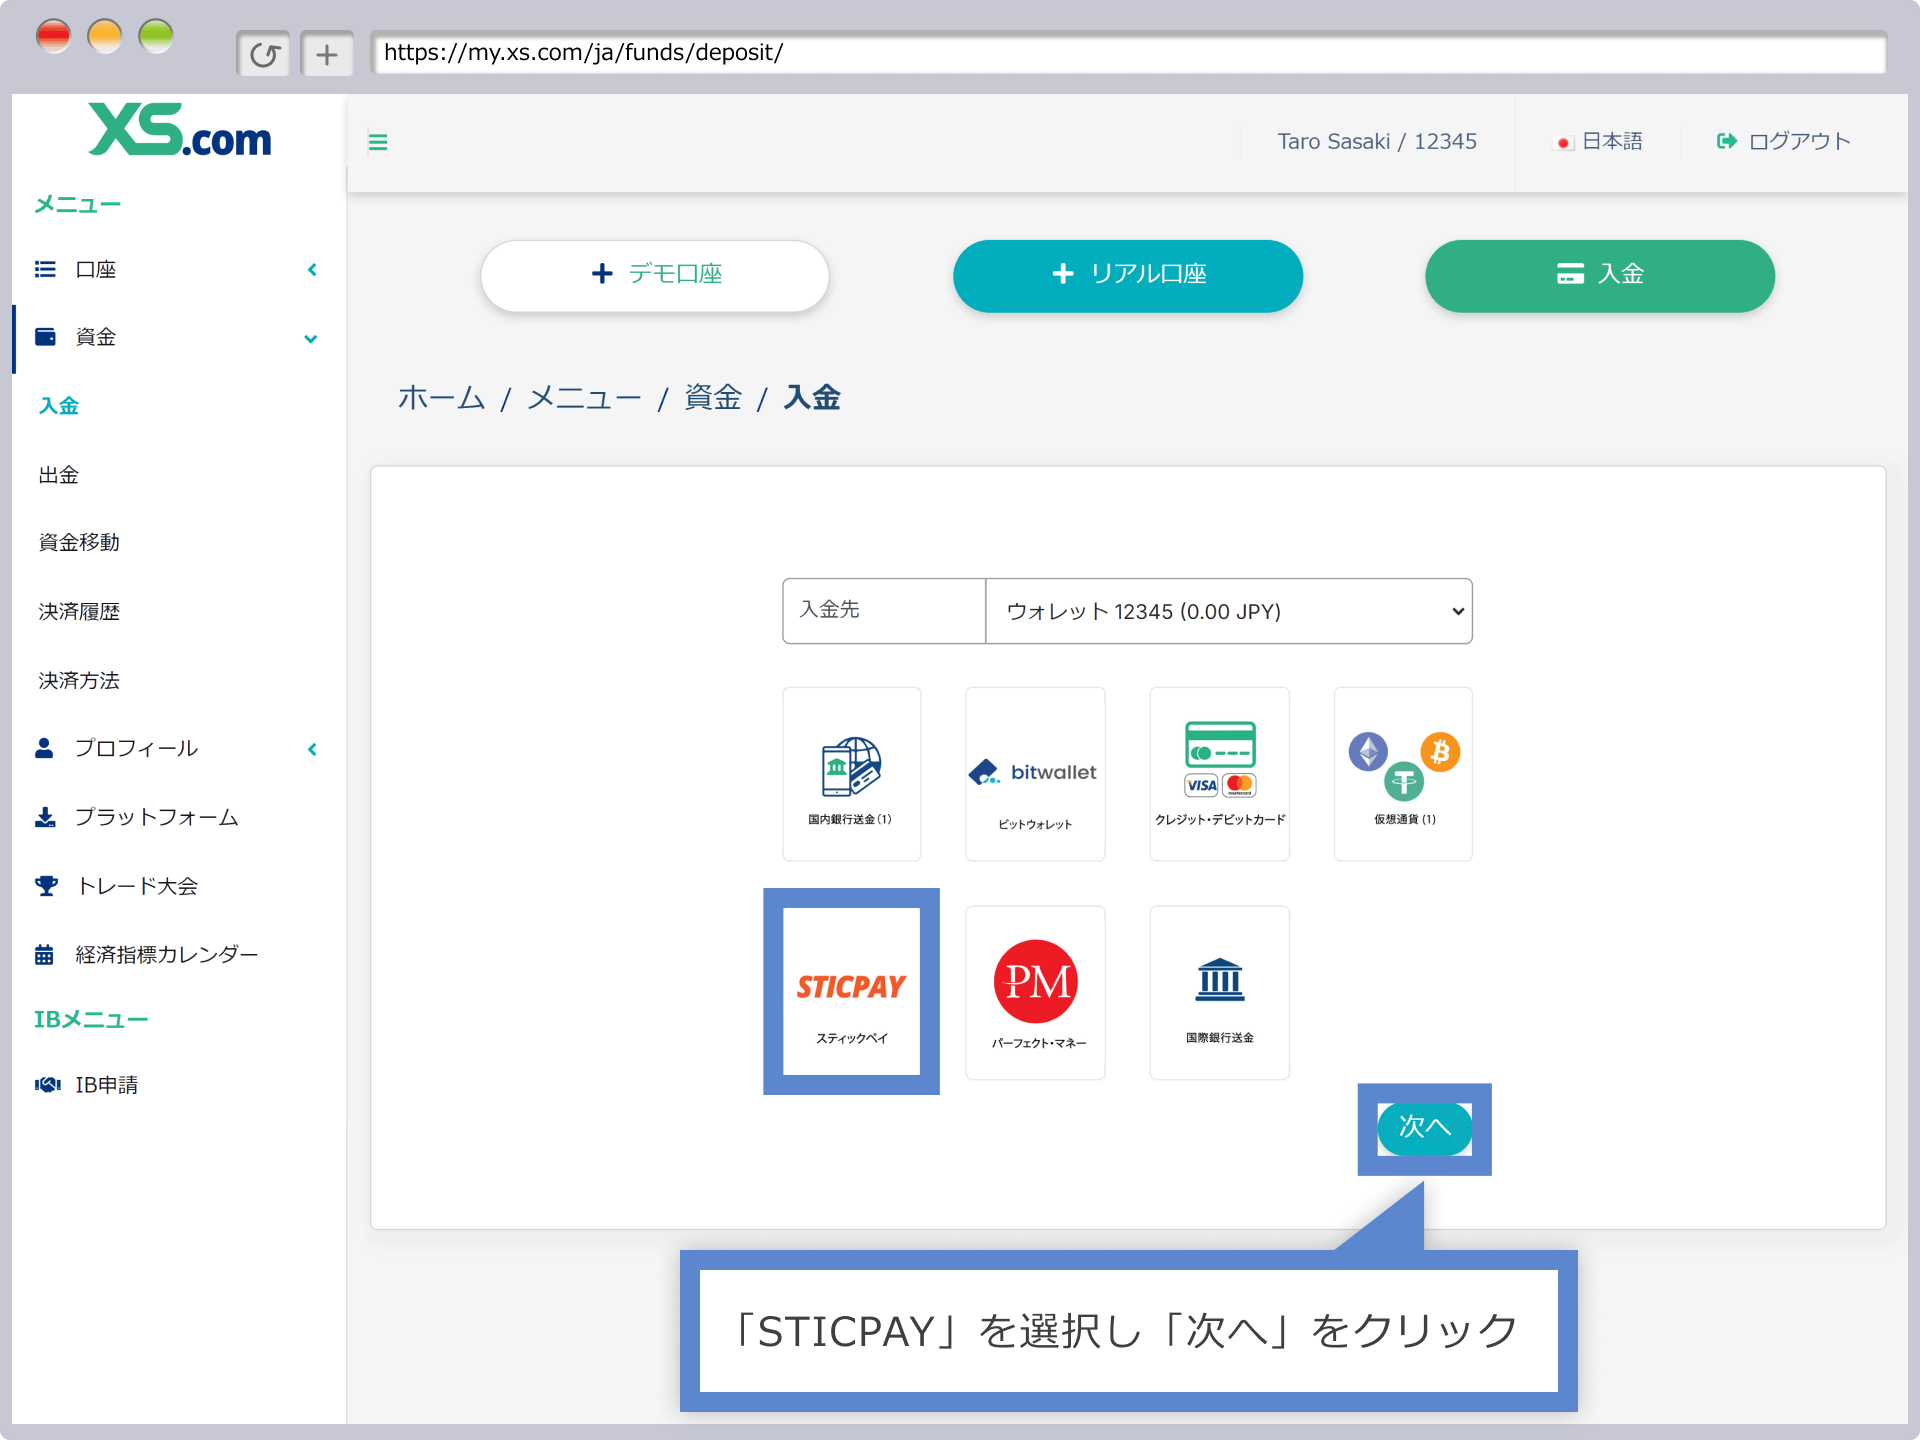The image size is (1920, 1440).
Task: Select 国際銀行送金 deposit method
Action: [1220, 993]
